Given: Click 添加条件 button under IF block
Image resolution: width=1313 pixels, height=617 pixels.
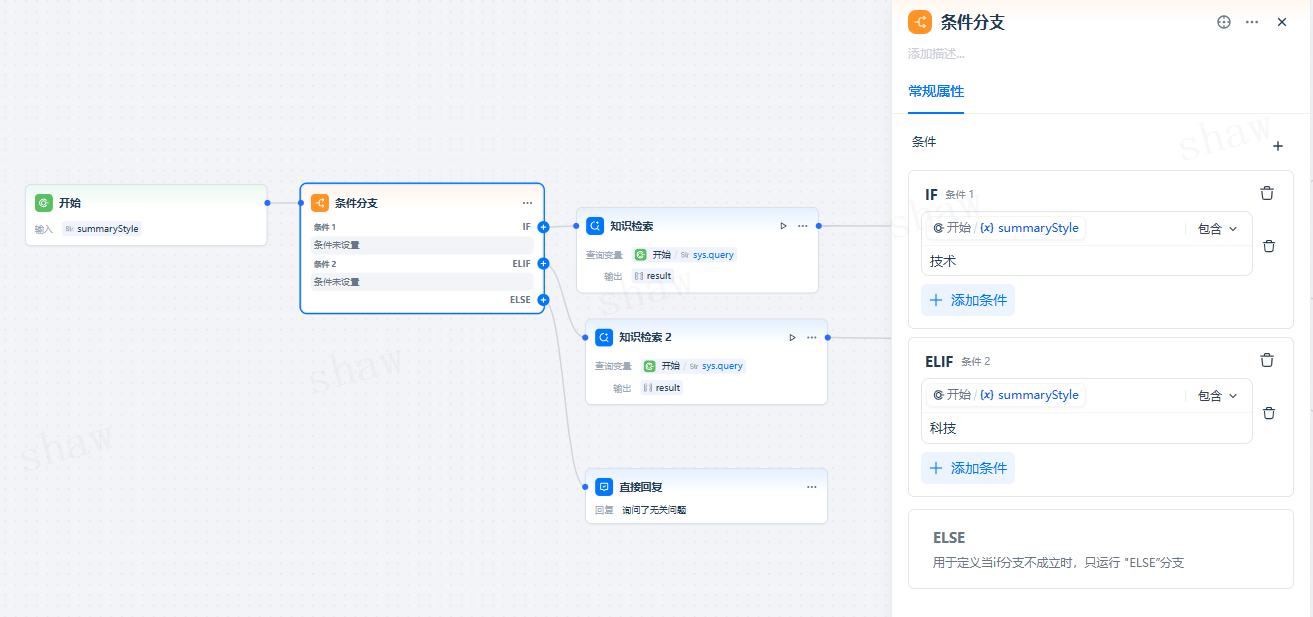Looking at the screenshot, I should click(x=968, y=300).
